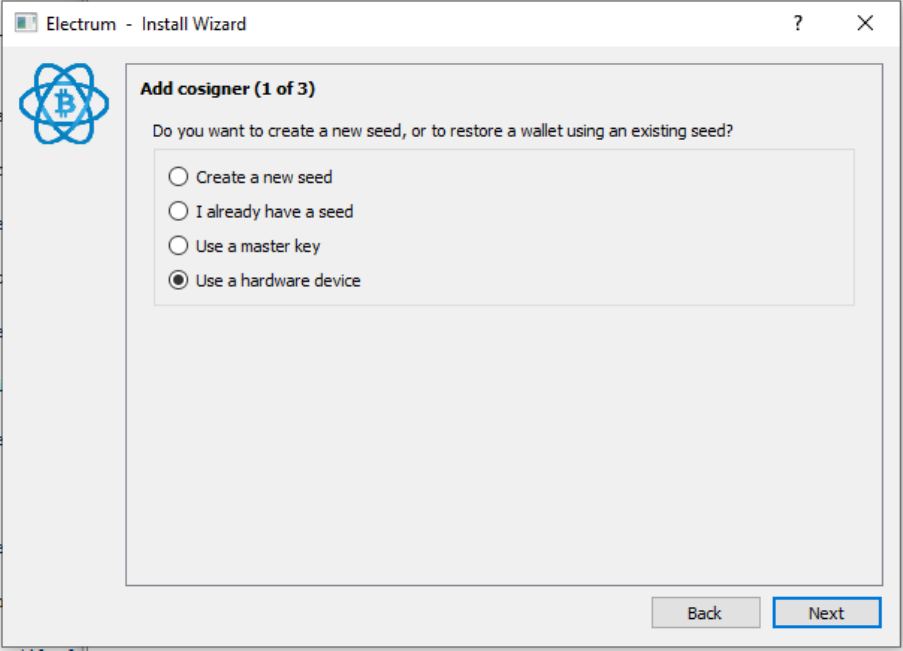Viewport: 903px width, 651px height.
Task: Choose the I already have a seed radio circle
Action: (x=179, y=211)
